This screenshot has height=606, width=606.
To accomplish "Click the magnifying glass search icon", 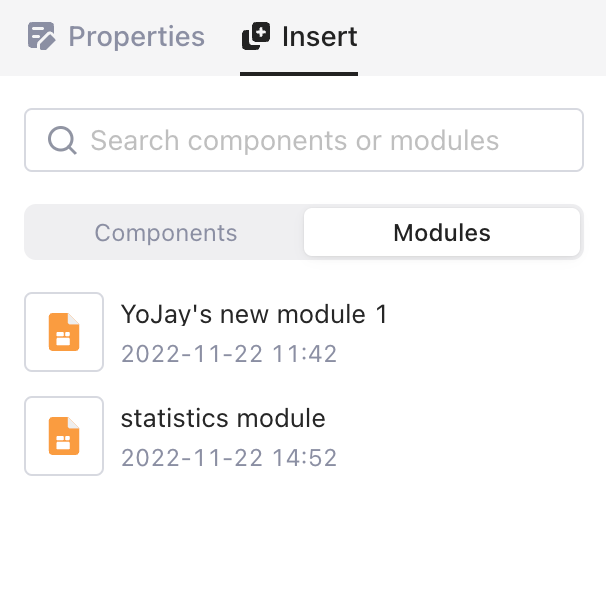I will 62,140.
